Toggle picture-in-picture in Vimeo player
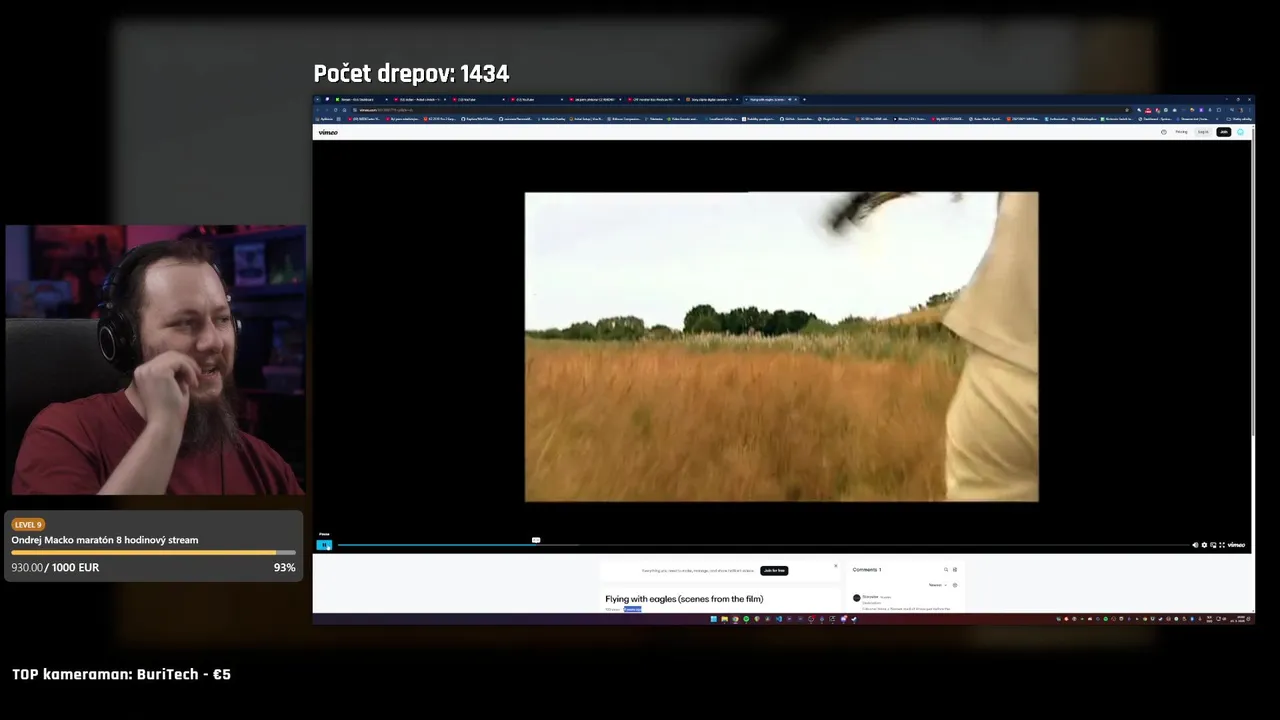 coord(1213,545)
